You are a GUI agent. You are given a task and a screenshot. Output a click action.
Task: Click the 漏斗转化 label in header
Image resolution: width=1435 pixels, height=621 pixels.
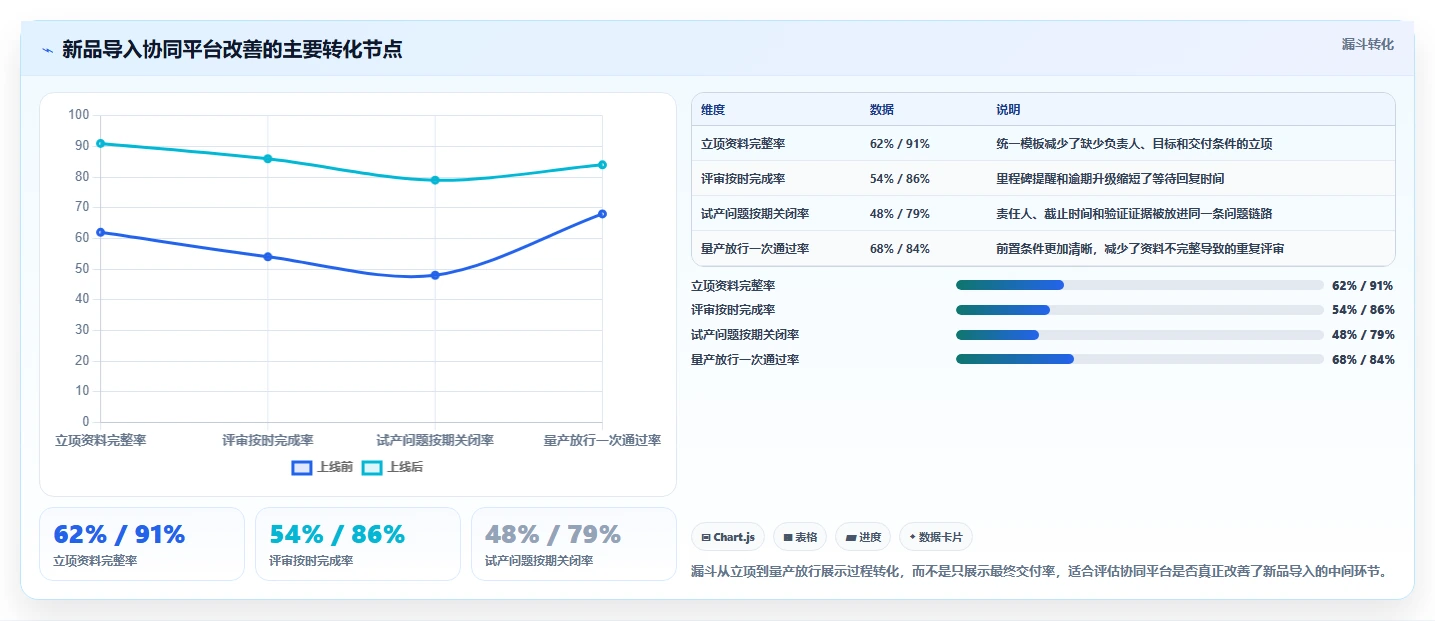point(1368,44)
